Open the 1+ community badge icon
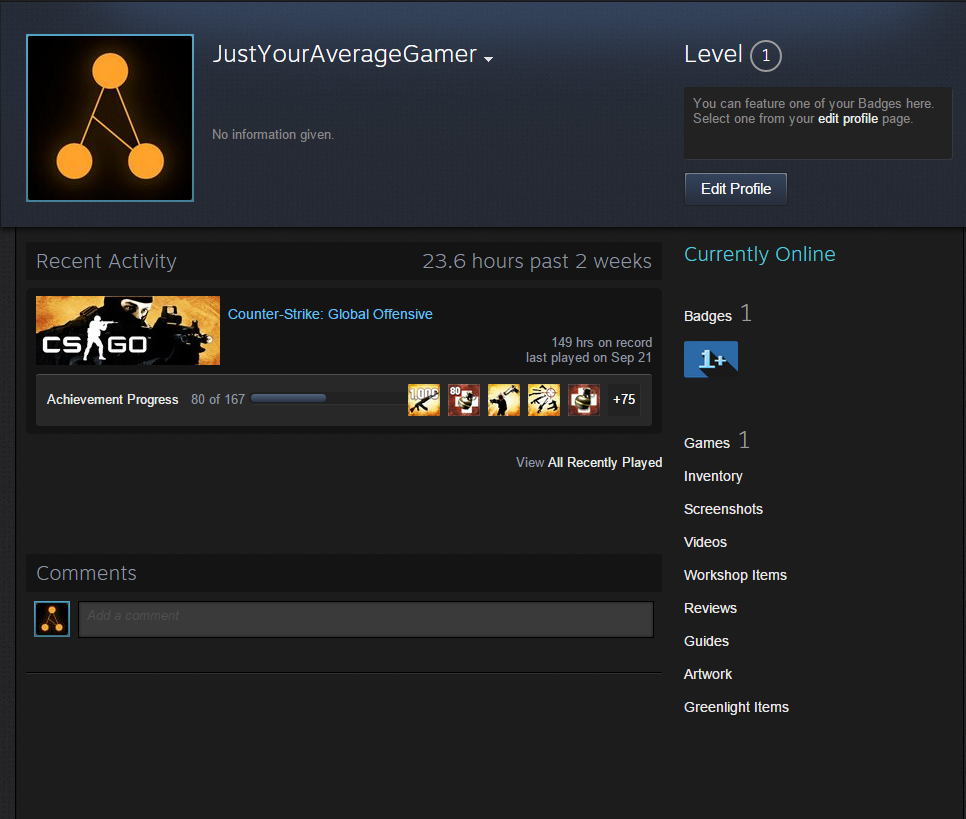 click(x=711, y=359)
